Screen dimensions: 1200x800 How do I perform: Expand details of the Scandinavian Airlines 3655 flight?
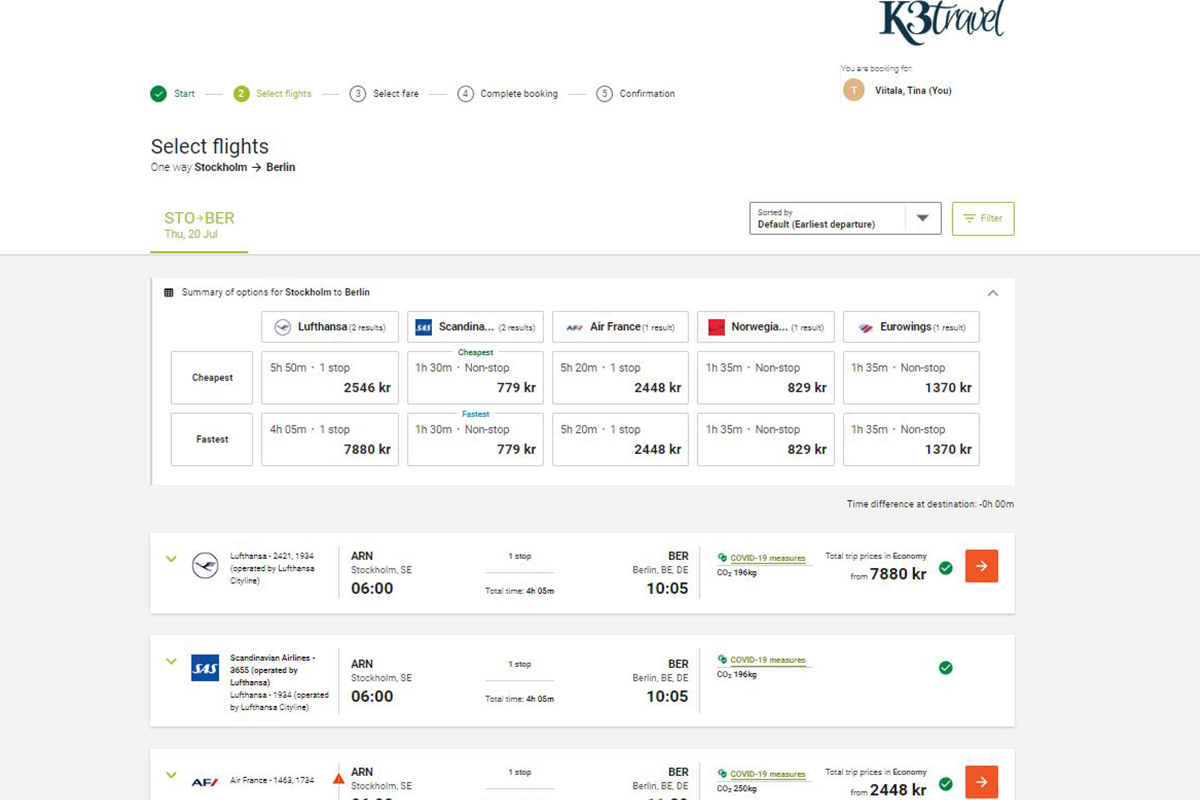(x=171, y=661)
